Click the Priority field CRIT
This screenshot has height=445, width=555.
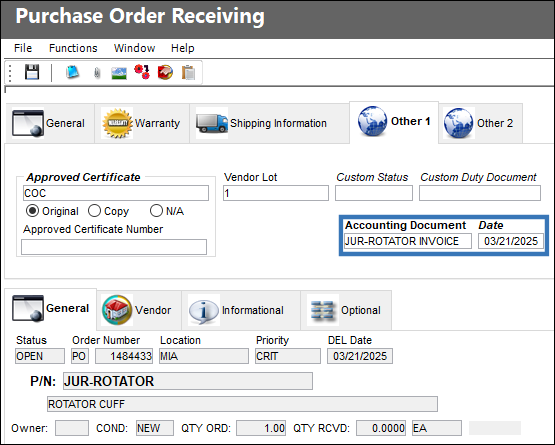[288, 356]
